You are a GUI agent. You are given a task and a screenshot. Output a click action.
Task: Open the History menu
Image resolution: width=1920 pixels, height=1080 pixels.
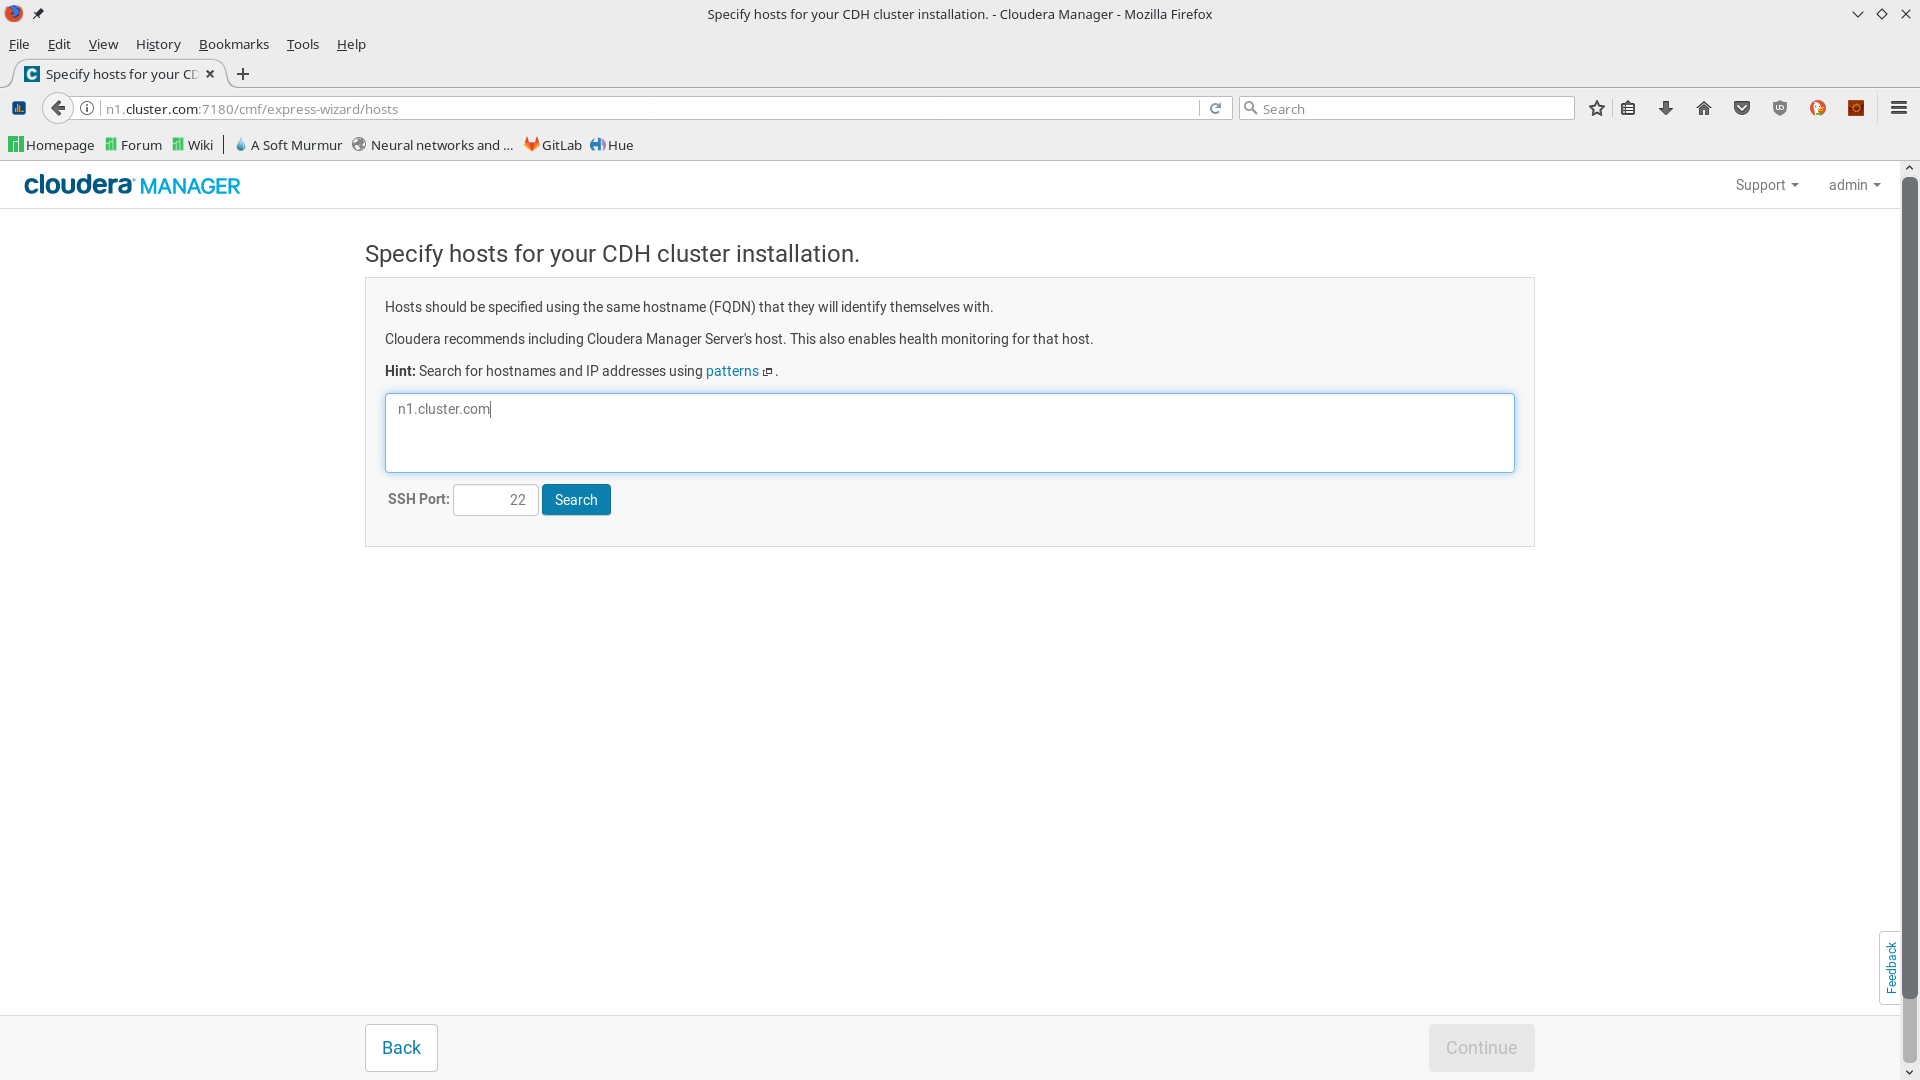[x=158, y=44]
